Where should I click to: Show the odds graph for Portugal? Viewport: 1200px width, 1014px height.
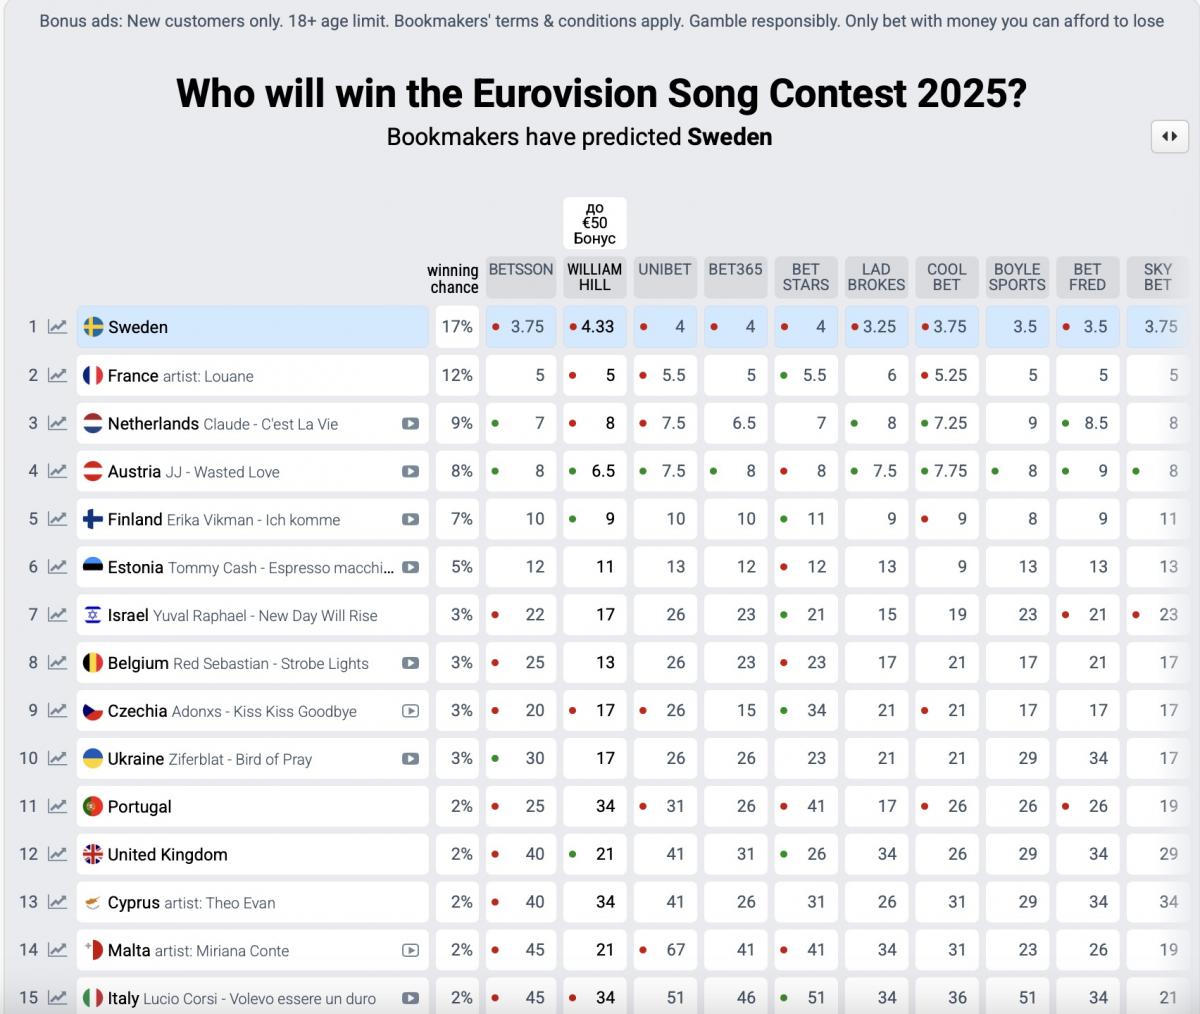[58, 806]
